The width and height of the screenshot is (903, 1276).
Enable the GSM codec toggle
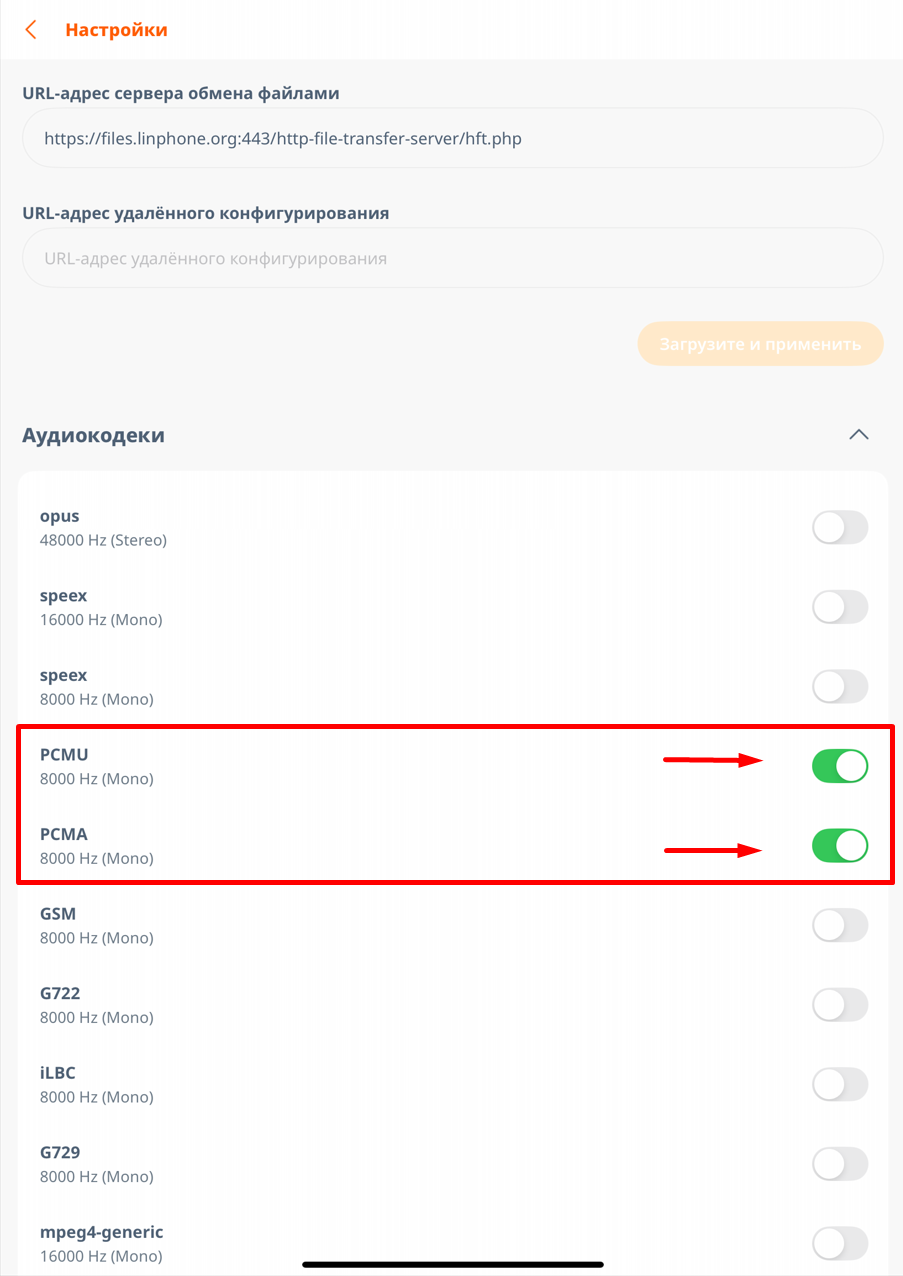coord(839,926)
